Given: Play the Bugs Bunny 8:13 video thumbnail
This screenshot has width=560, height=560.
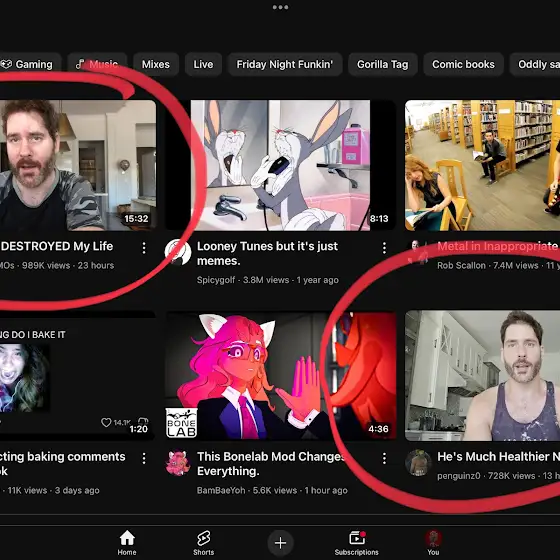Looking at the screenshot, I should coord(280,165).
